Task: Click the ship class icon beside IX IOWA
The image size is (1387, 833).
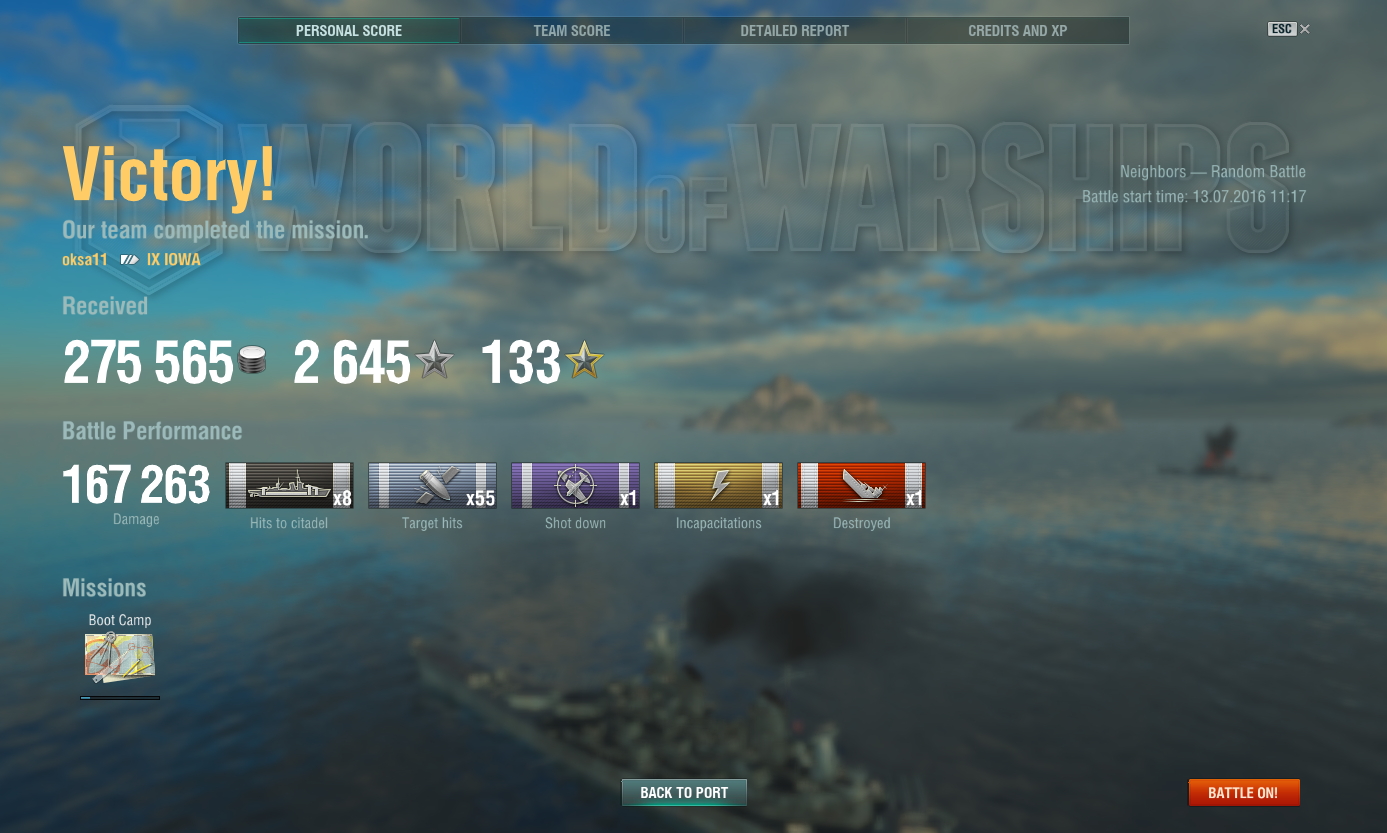Action: [129, 260]
